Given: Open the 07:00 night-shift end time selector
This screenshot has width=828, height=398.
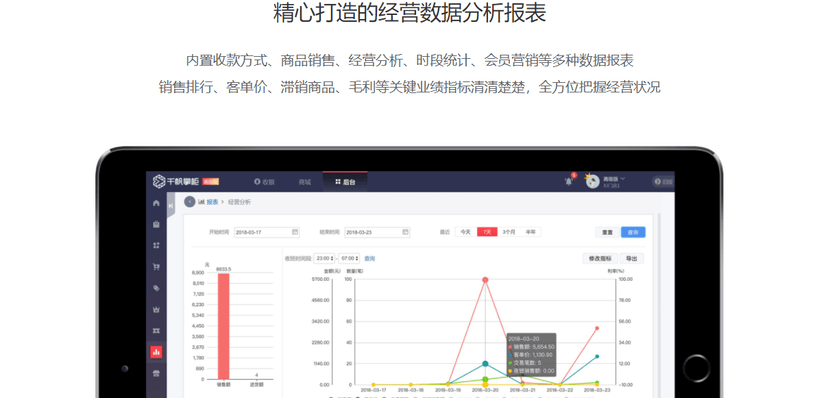Looking at the screenshot, I should (349, 259).
